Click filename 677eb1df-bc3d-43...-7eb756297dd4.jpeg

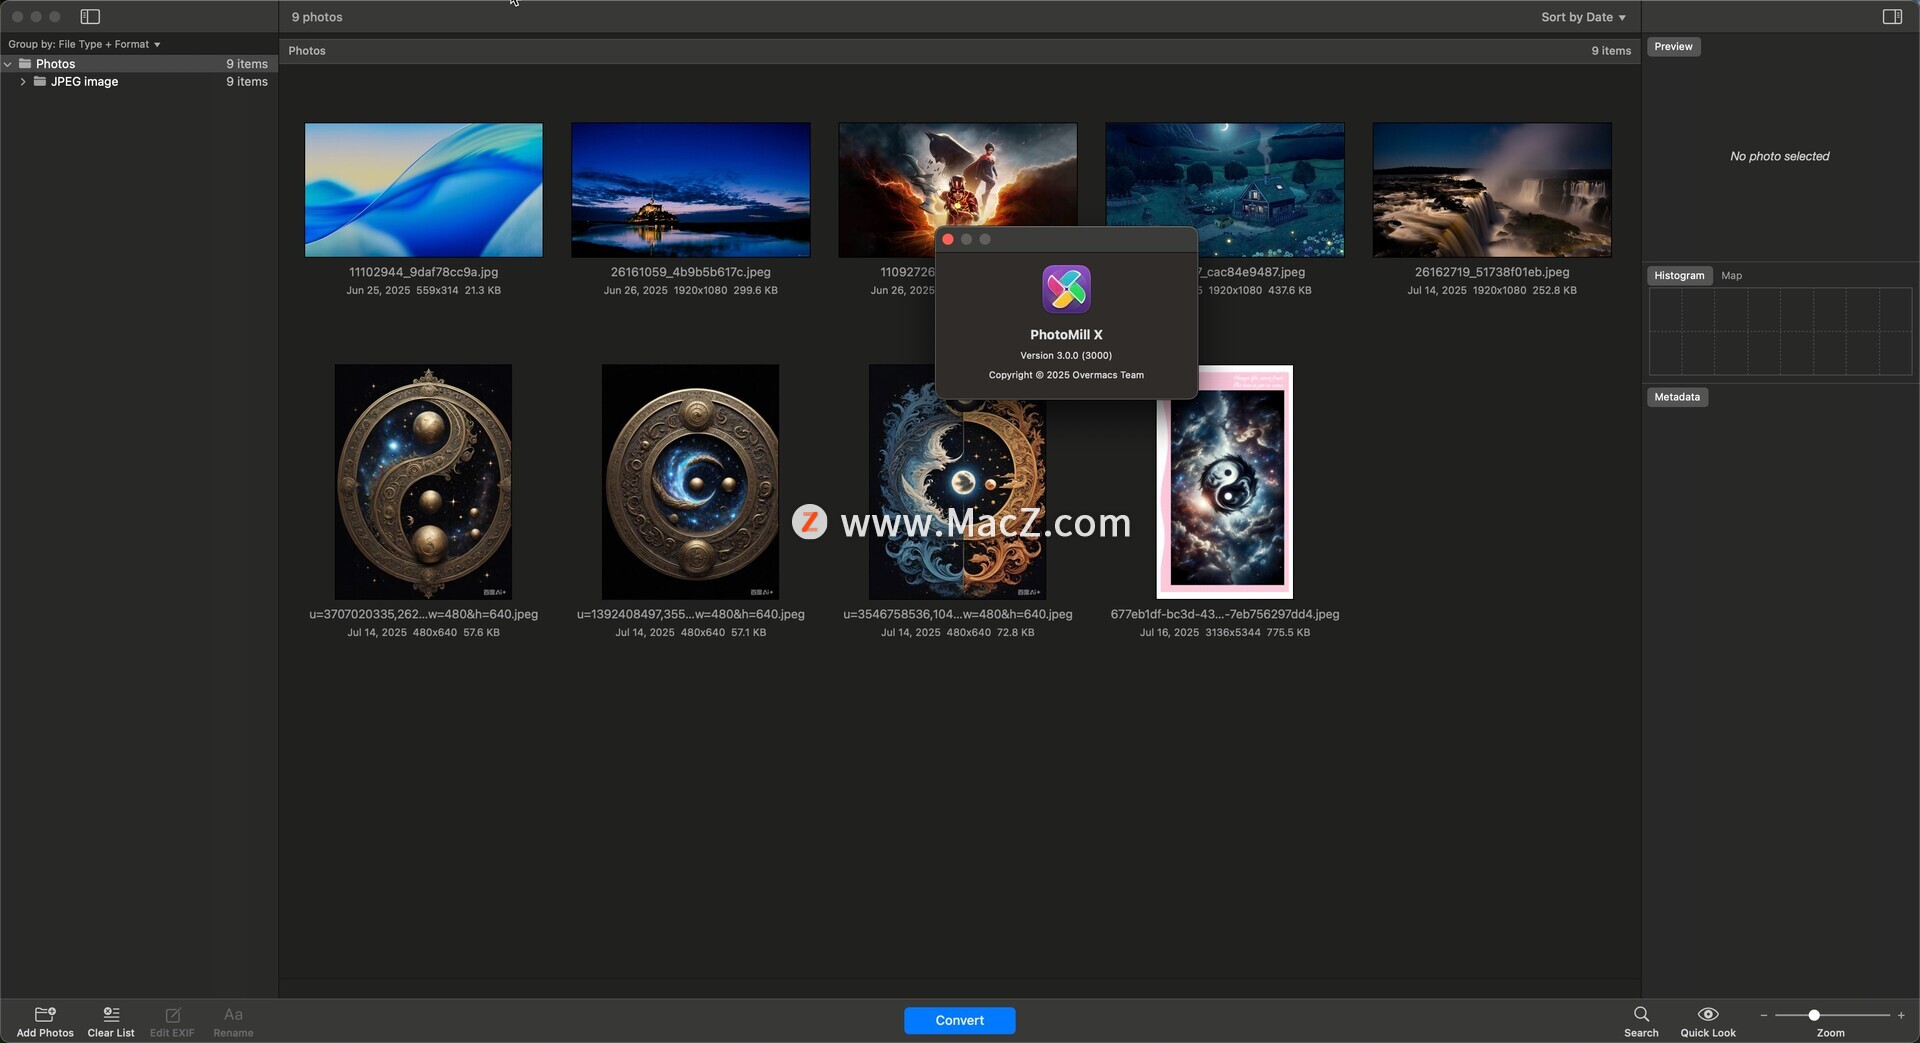[x=1225, y=614]
